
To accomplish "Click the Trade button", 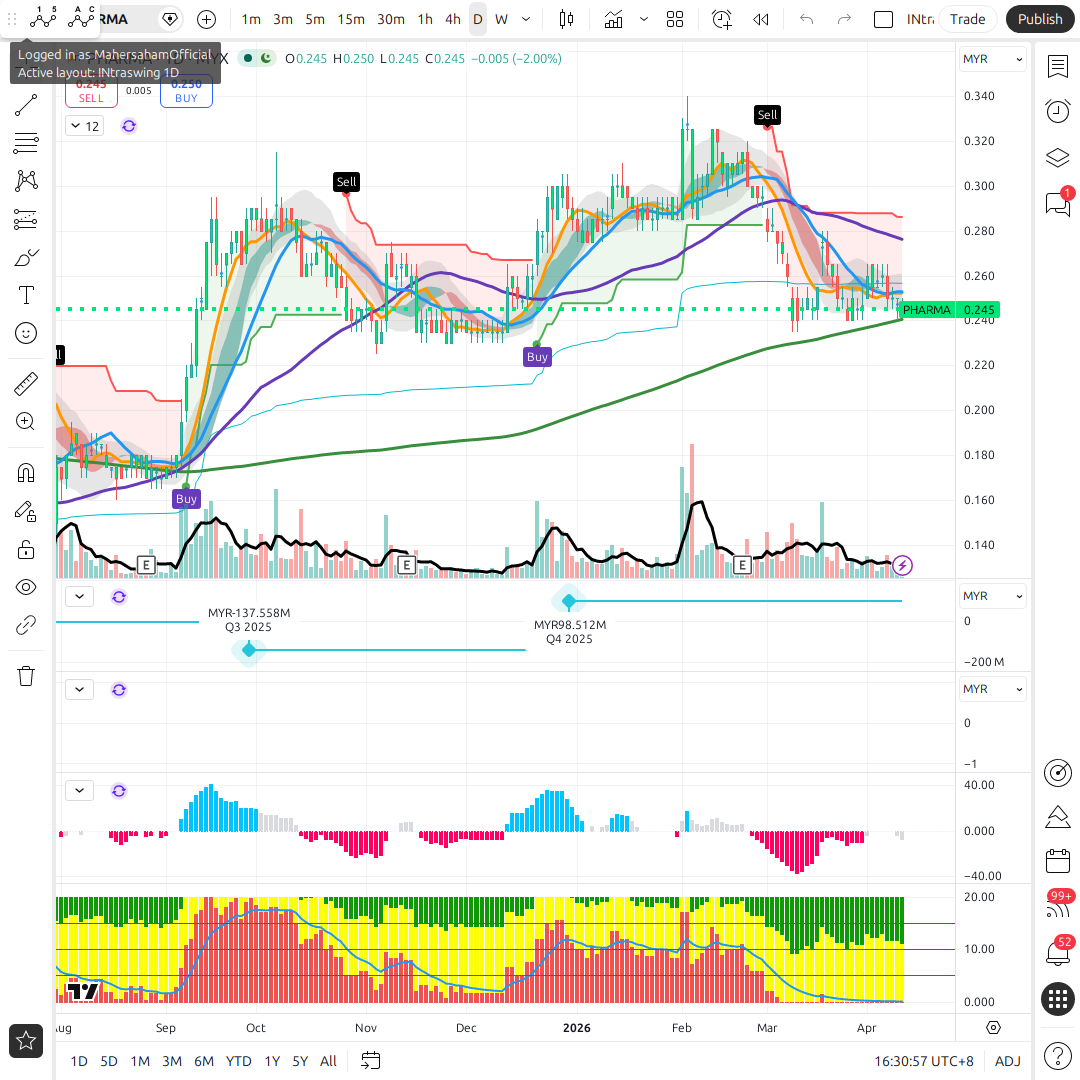I will [967, 19].
